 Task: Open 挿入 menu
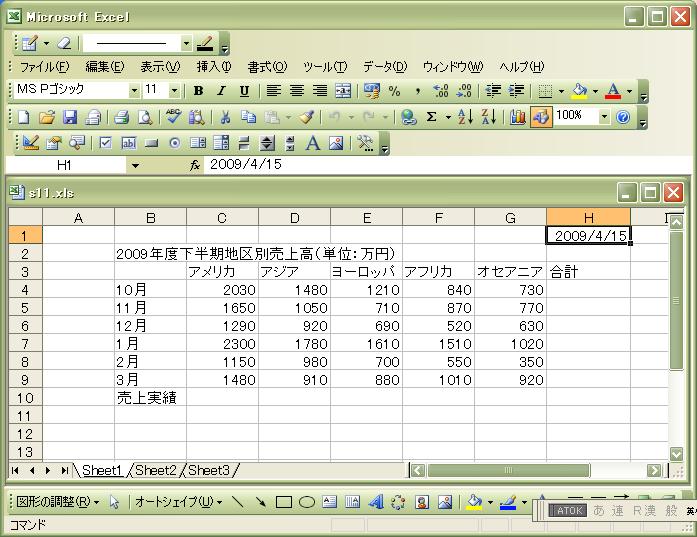214,67
